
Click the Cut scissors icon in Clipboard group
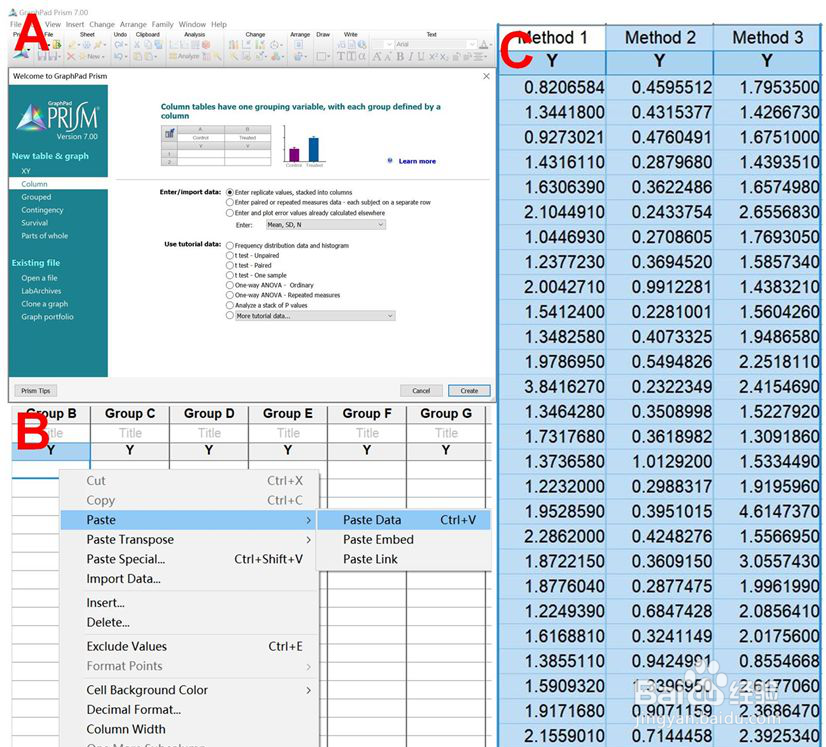pyautogui.click(x=137, y=45)
